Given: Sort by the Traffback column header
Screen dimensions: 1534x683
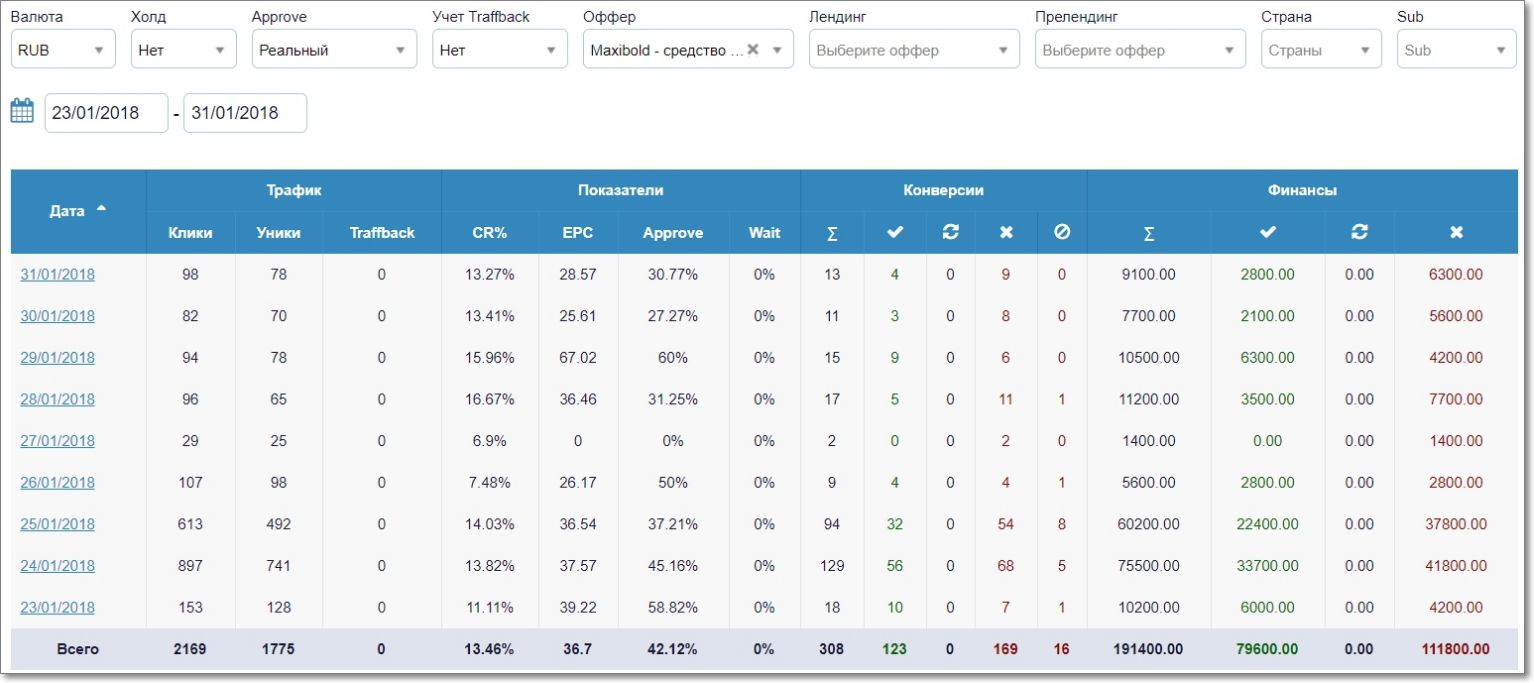Looking at the screenshot, I should coord(382,233).
